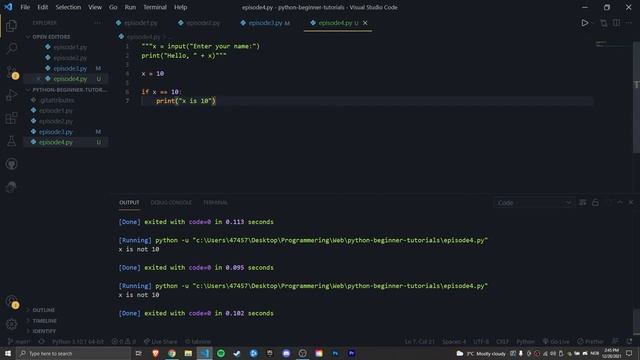
Task: Click Prettier in the status bar
Action: pos(590,342)
